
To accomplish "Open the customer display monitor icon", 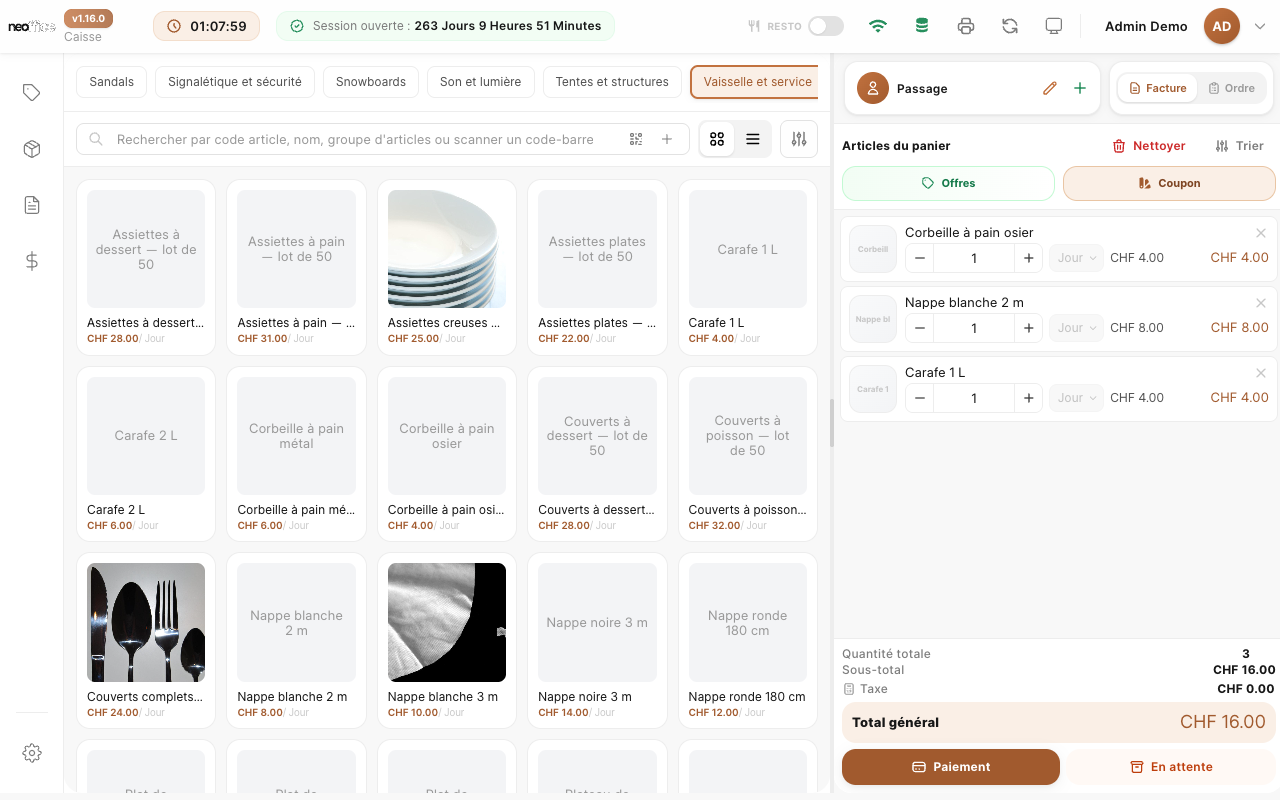I will click(1053, 26).
